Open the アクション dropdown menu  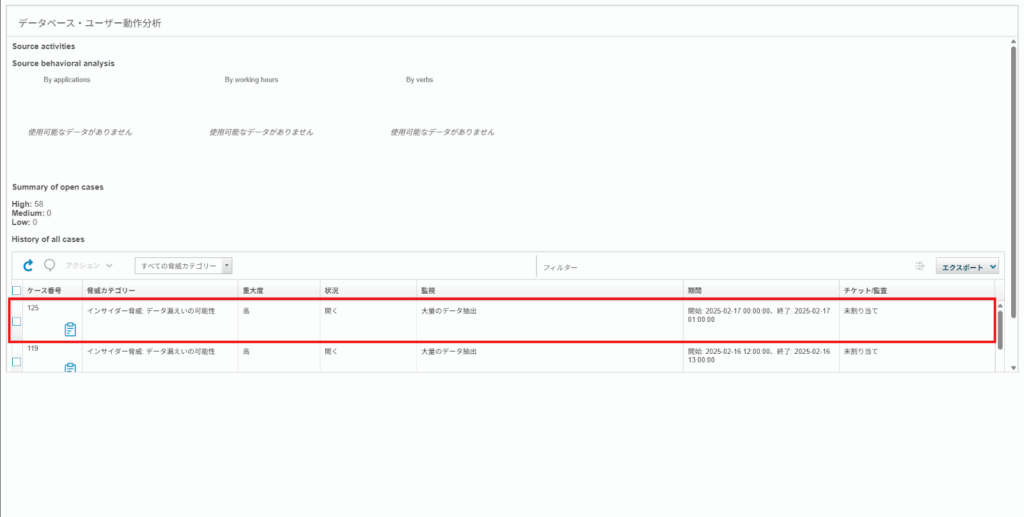[x=89, y=266]
